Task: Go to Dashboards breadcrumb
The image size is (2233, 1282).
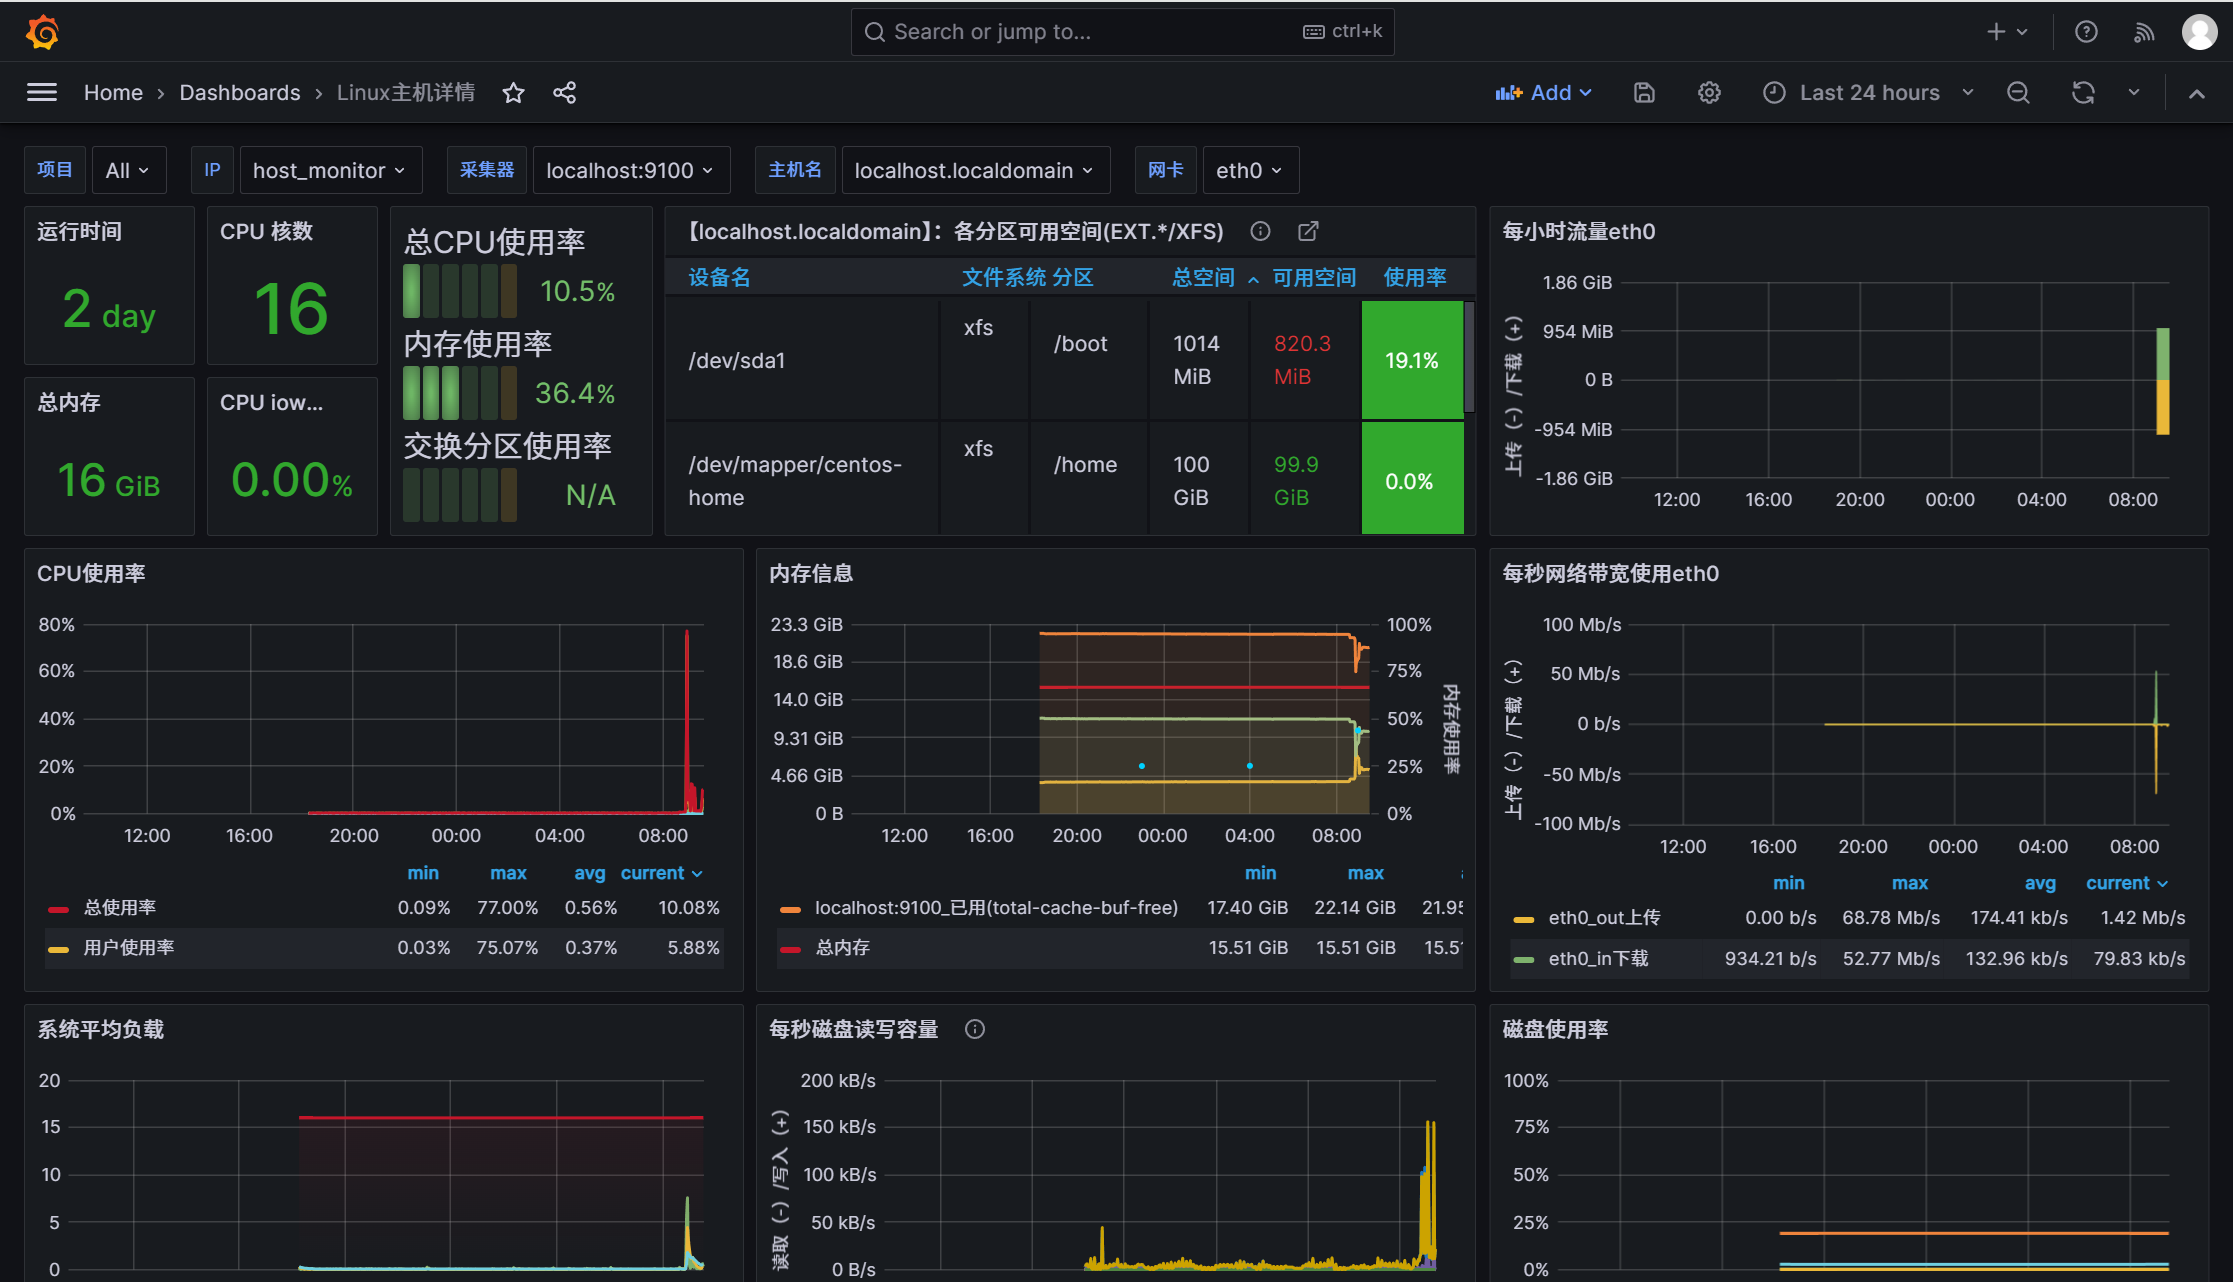Action: click(x=240, y=93)
